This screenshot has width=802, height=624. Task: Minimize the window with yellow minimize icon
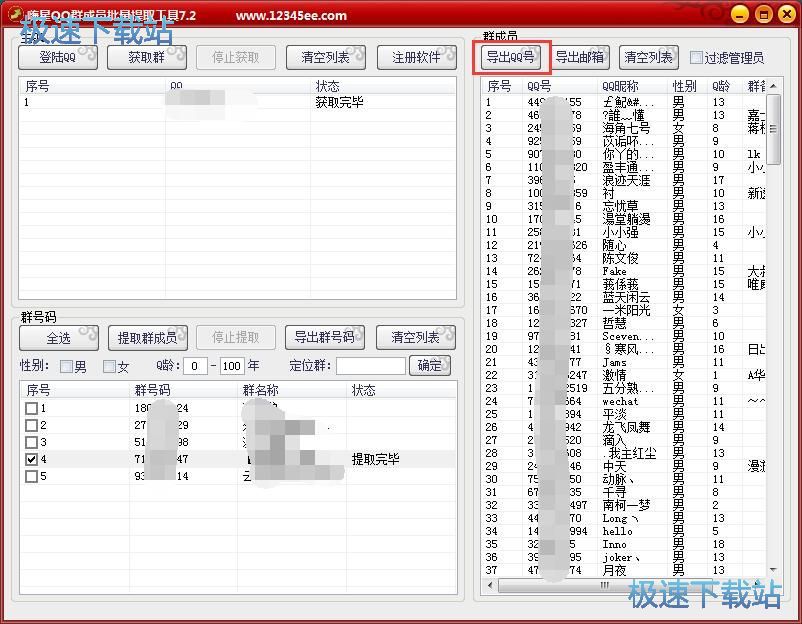click(x=739, y=14)
